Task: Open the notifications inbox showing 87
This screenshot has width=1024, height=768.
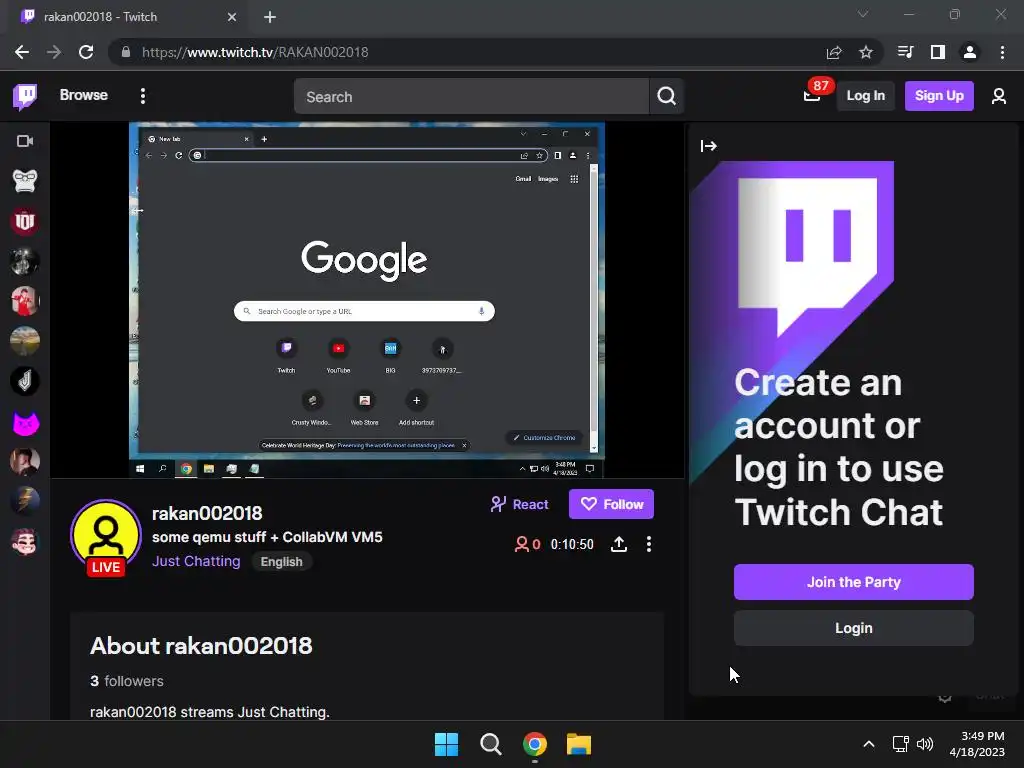Action: [x=812, y=96]
